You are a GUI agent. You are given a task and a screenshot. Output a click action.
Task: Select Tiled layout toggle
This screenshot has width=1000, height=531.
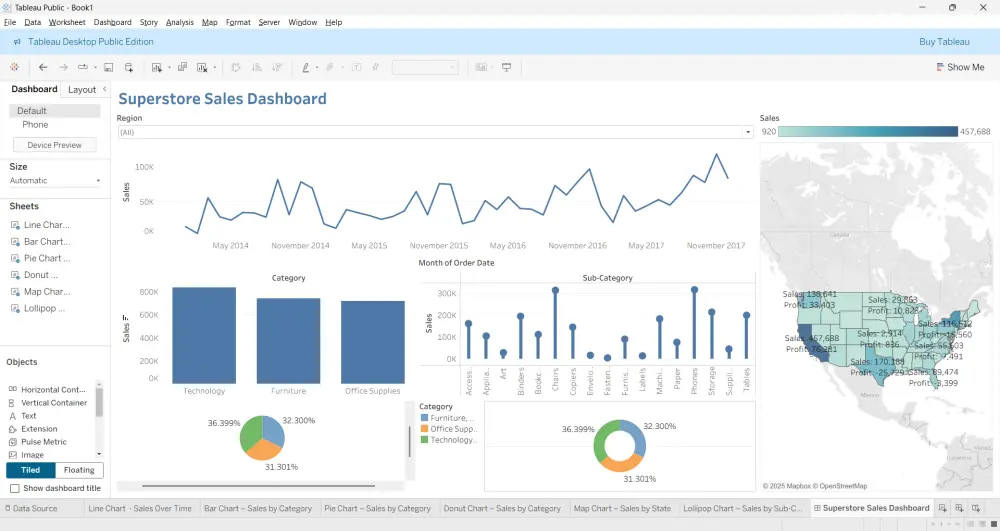[31, 470]
